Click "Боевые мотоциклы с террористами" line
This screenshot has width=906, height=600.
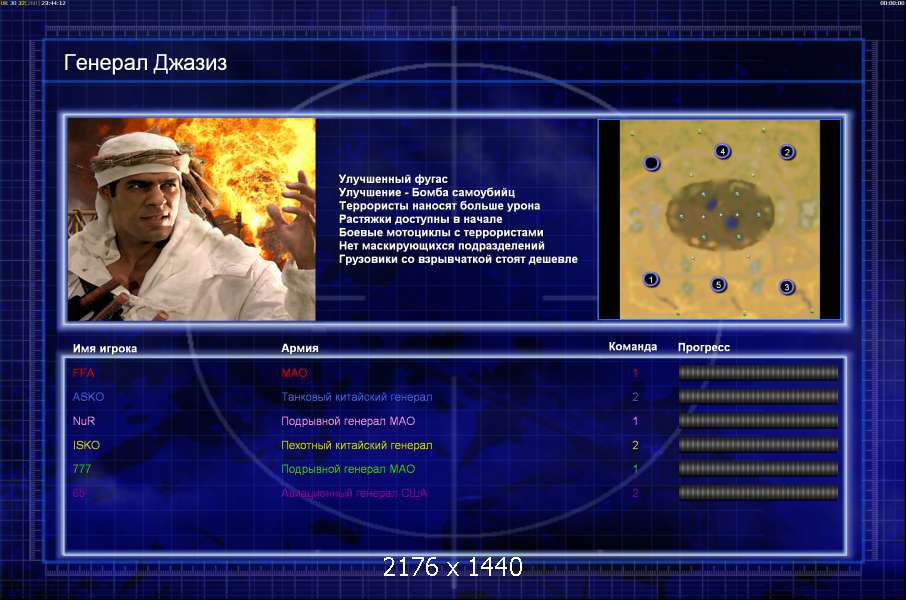[x=441, y=232]
